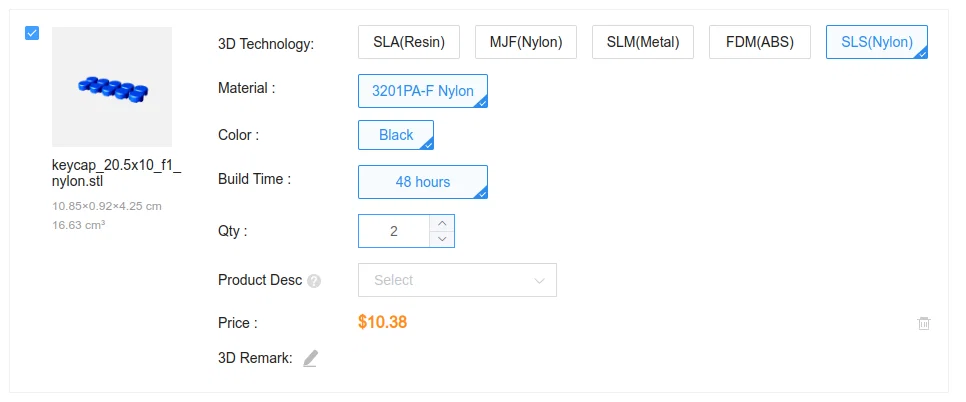Image resolution: width=966 pixels, height=402 pixels.
Task: Open the Product Desc Select dropdown
Action: pyautogui.click(x=457, y=280)
